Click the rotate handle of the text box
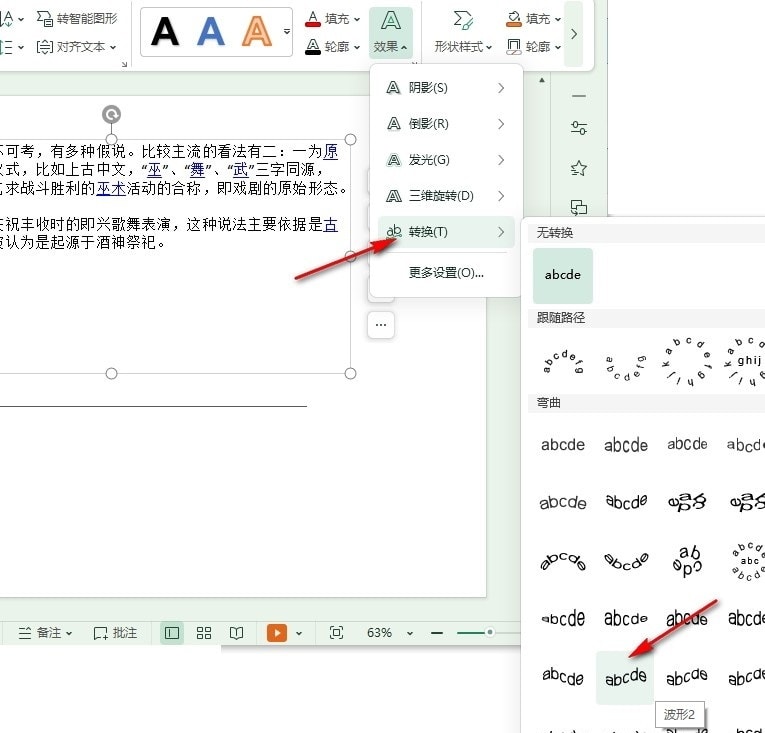Screen dimensions: 765x733 tap(111, 115)
